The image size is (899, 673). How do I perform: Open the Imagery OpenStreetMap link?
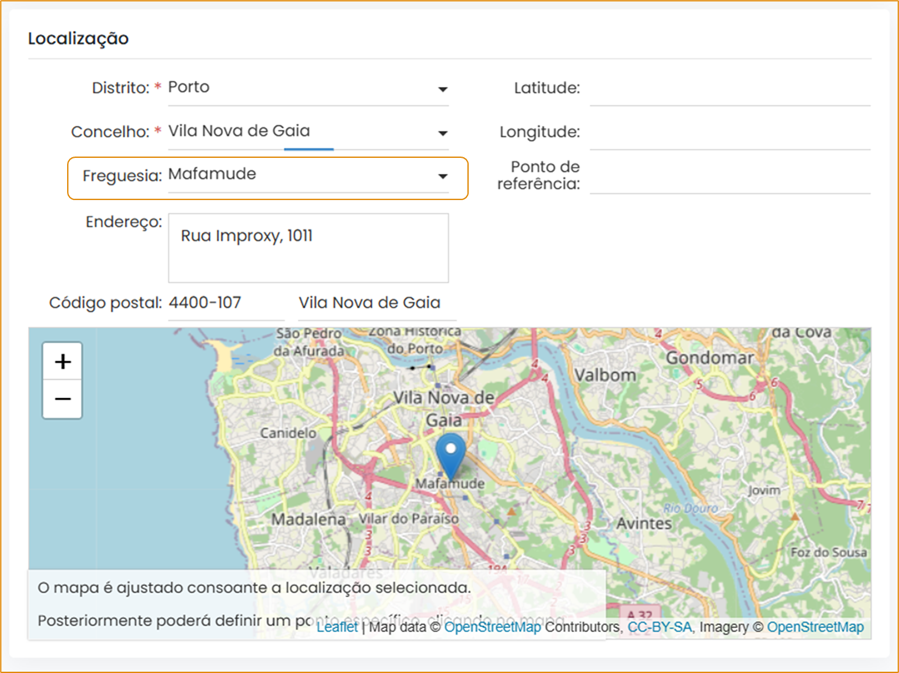coord(814,627)
